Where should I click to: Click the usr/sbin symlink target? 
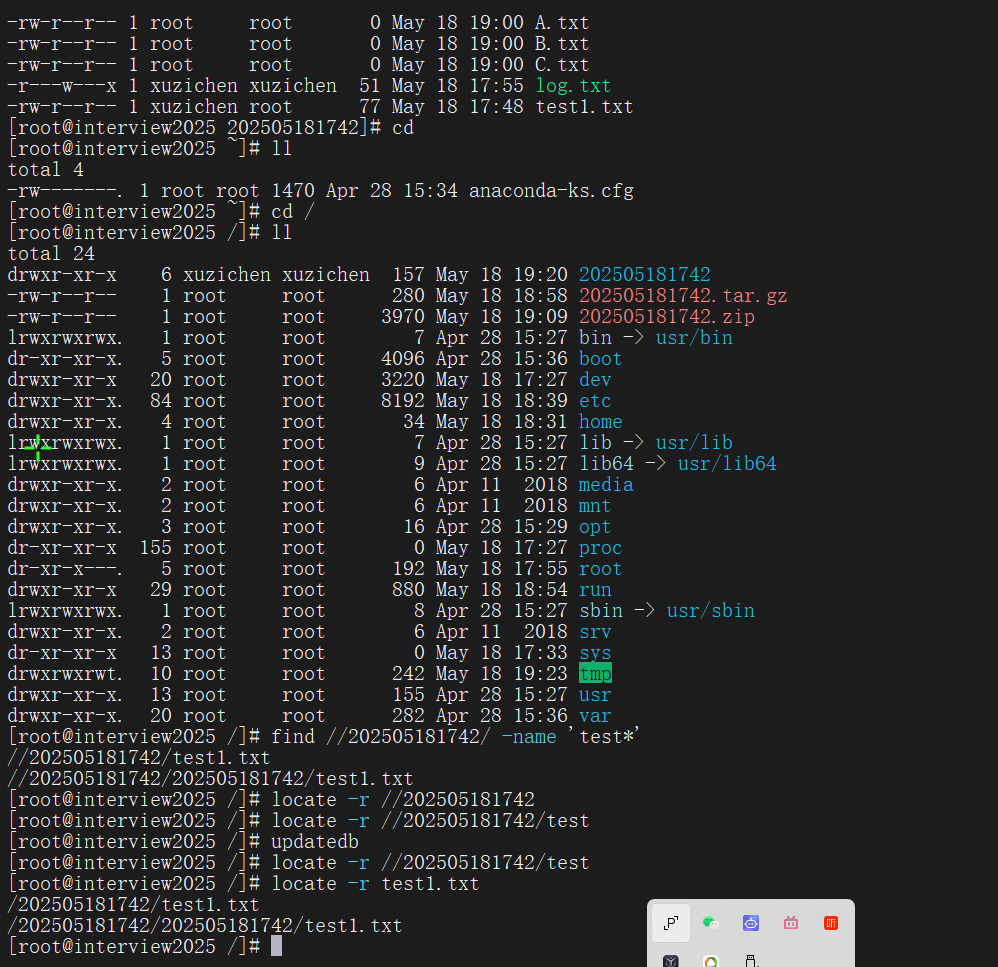point(711,611)
